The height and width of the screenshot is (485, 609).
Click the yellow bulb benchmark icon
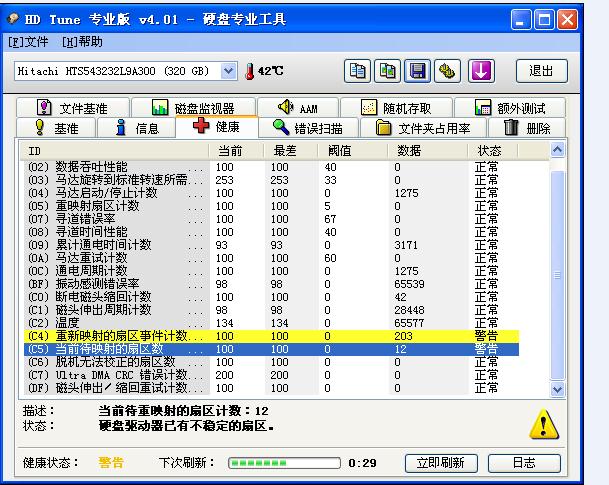pyautogui.click(x=39, y=127)
